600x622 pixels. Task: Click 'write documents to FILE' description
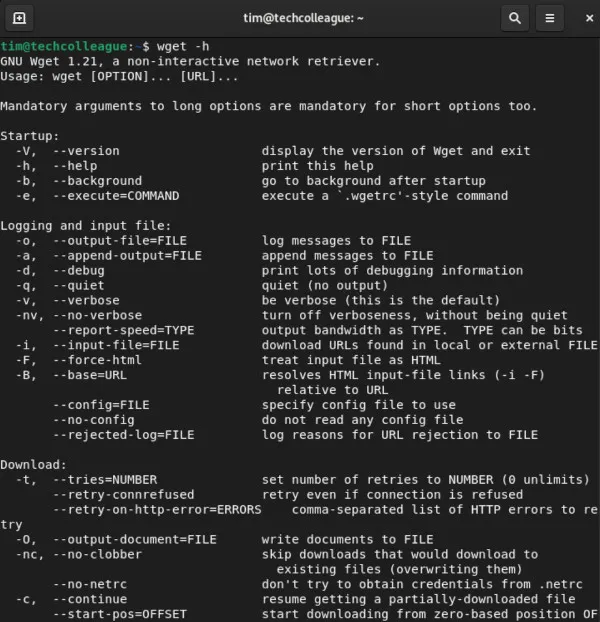pos(347,539)
